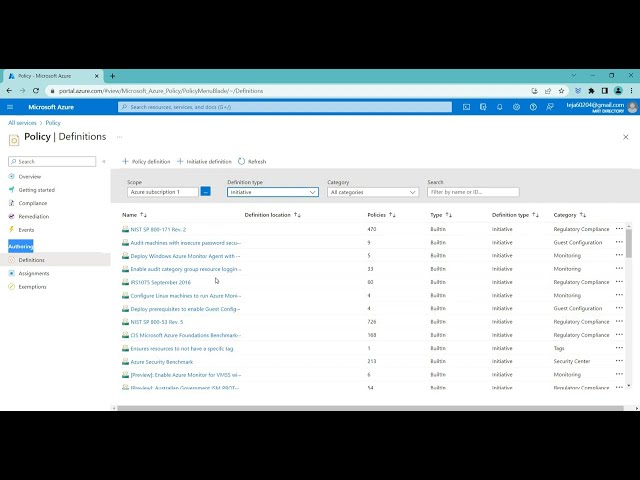Open the help question mark icon
The image size is (640, 480).
point(533,107)
